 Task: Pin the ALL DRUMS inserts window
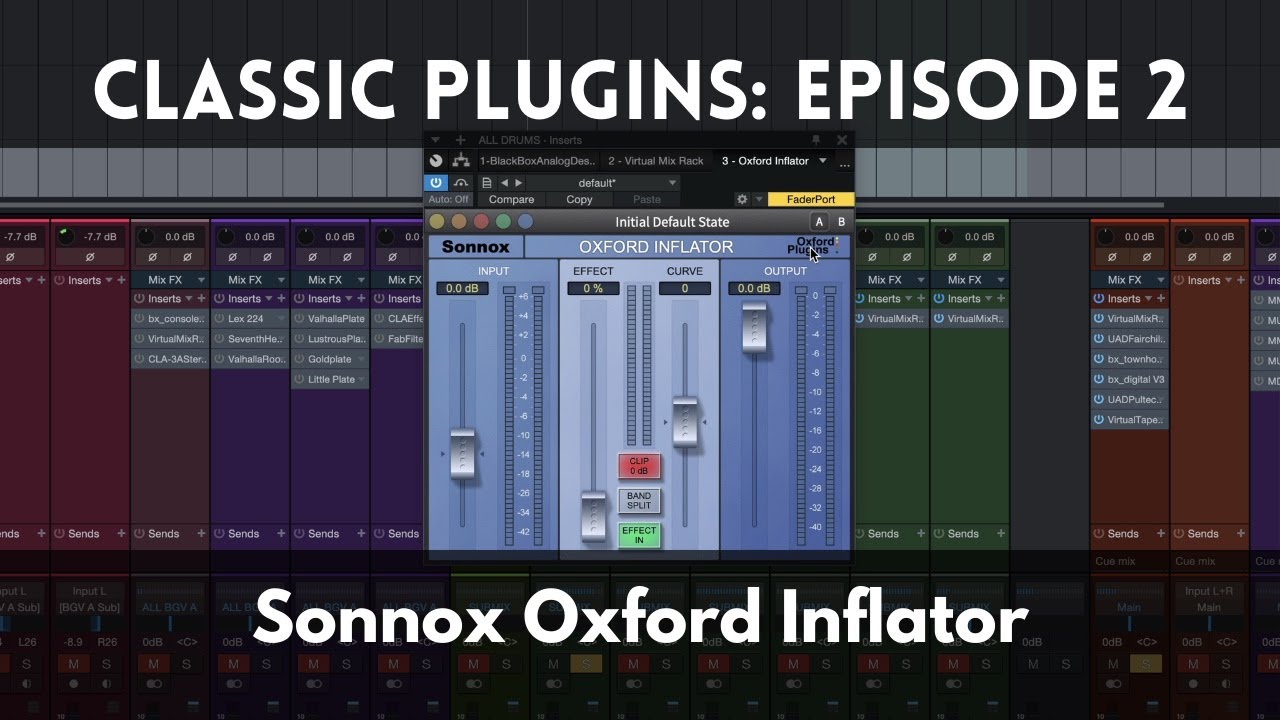pyautogui.click(x=816, y=140)
